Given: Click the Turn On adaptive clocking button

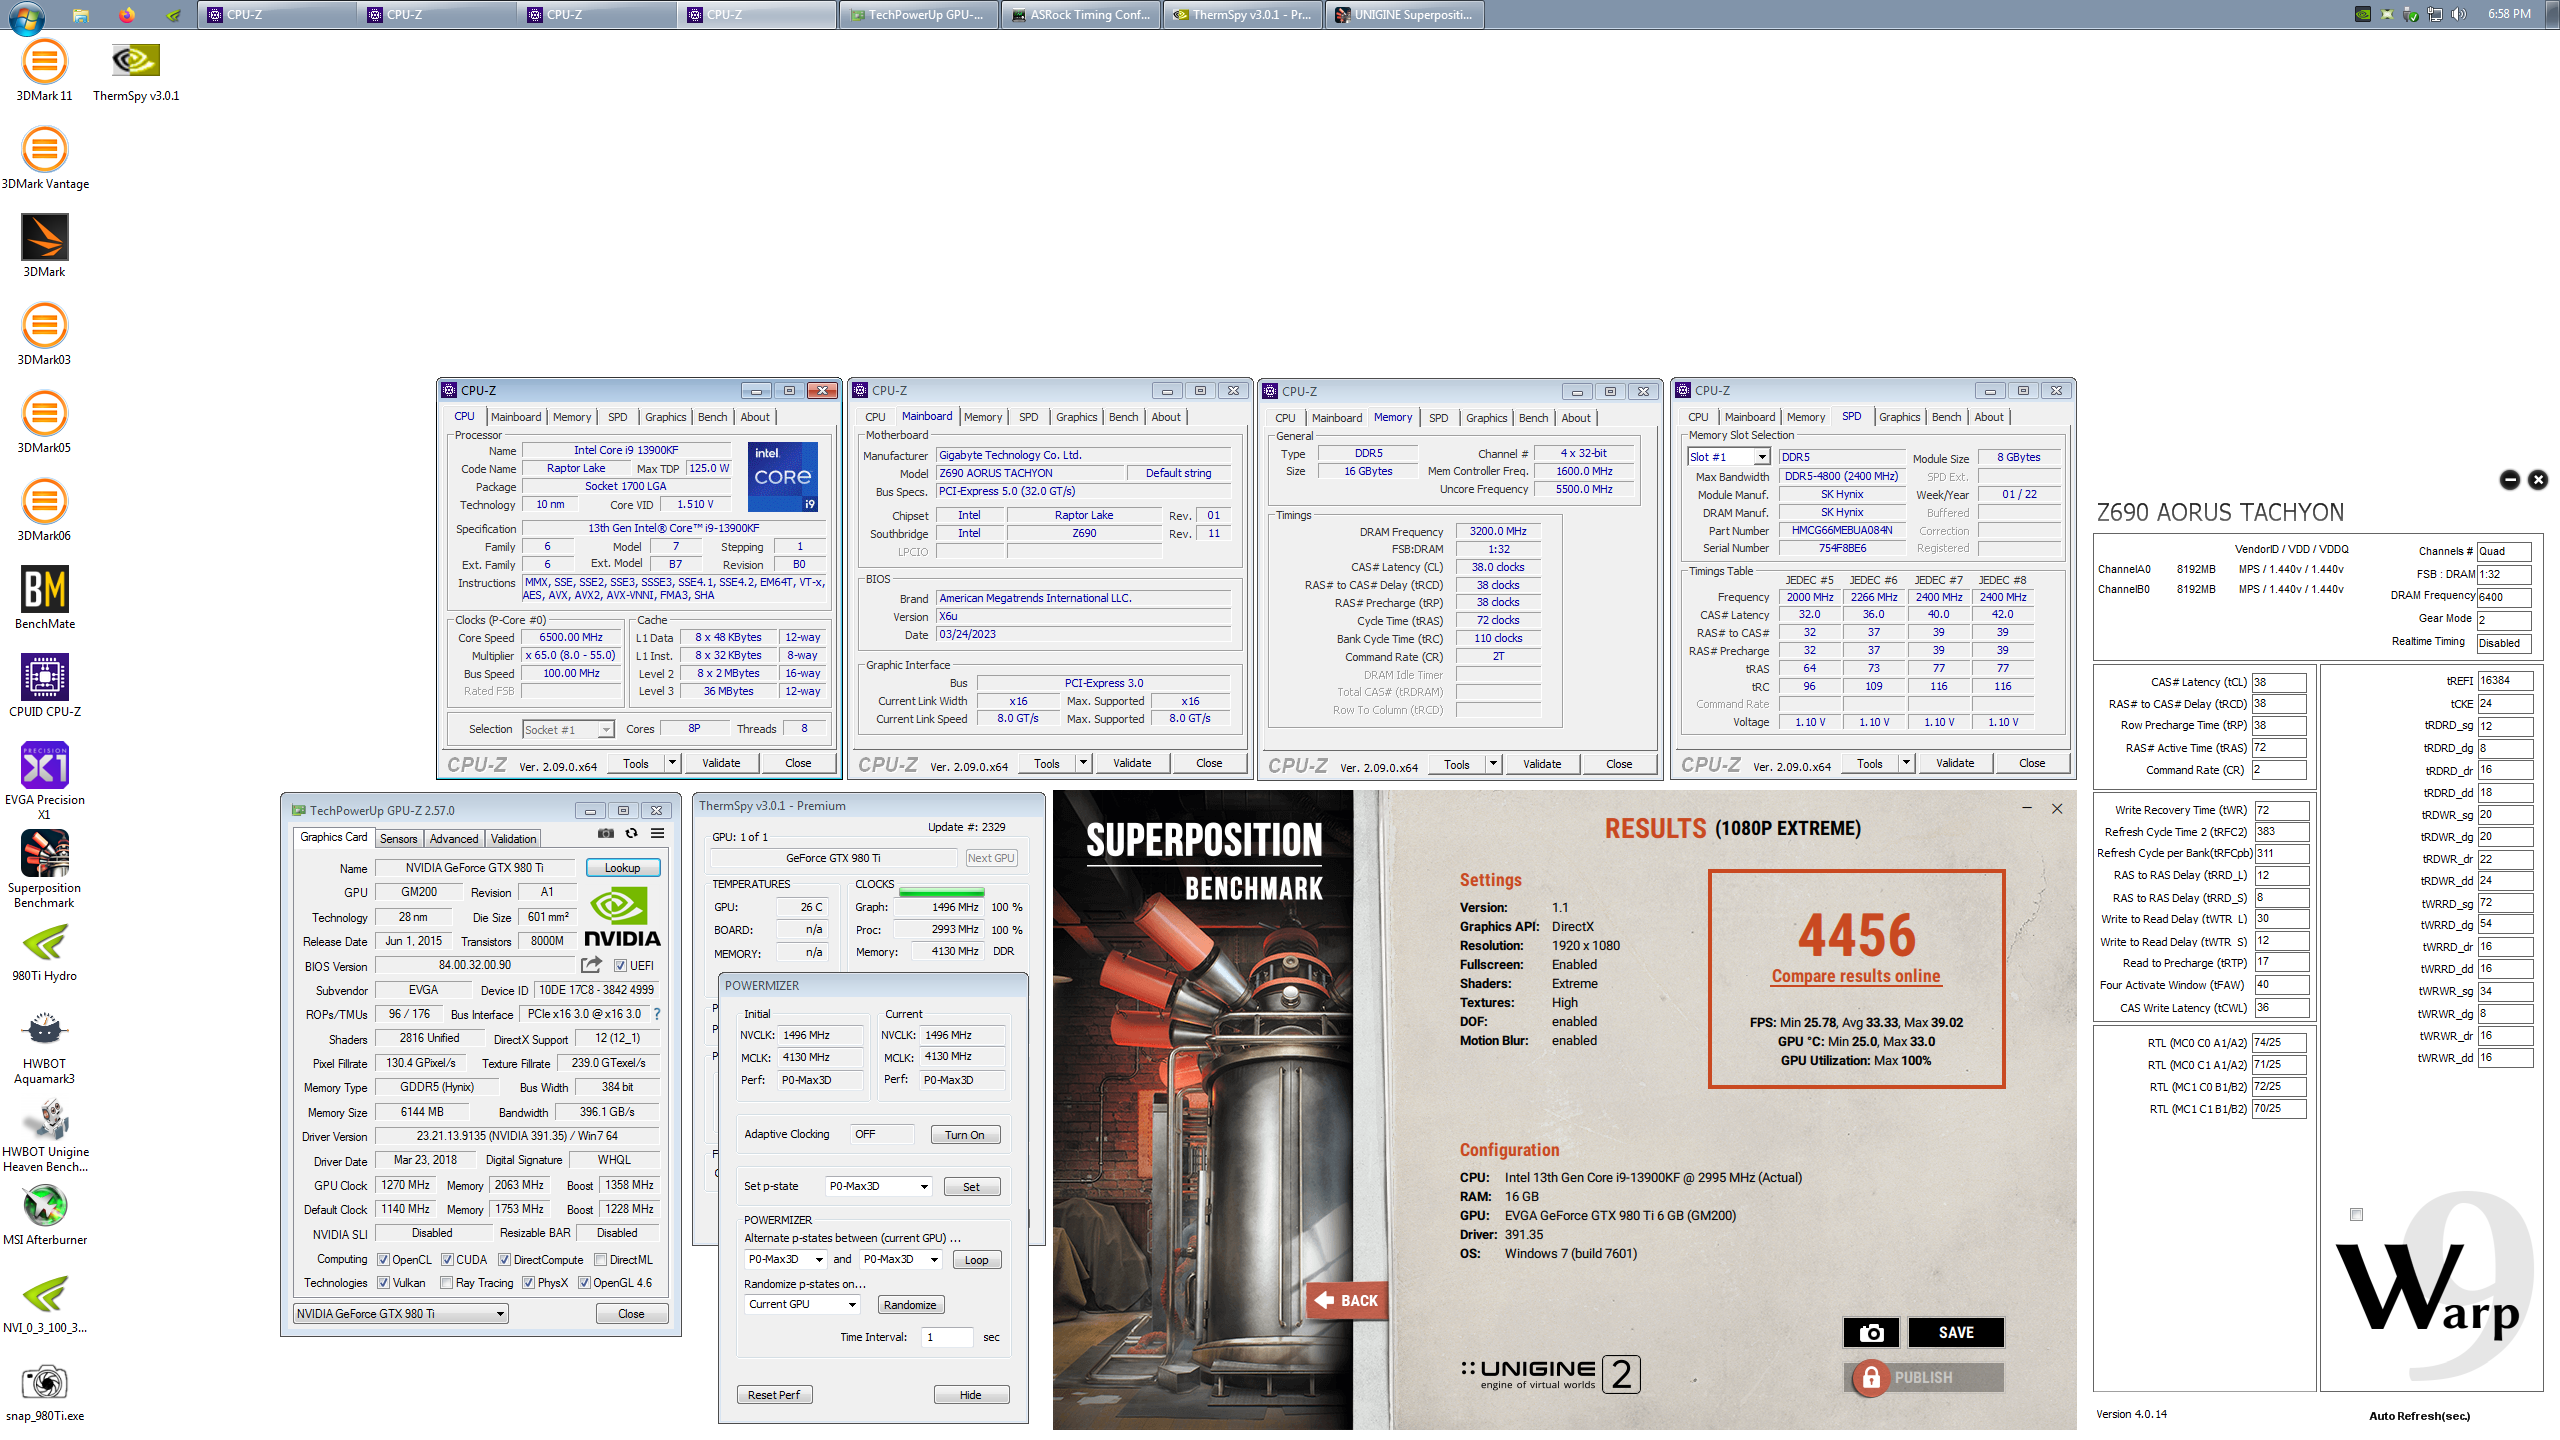Looking at the screenshot, I should pos(965,1134).
